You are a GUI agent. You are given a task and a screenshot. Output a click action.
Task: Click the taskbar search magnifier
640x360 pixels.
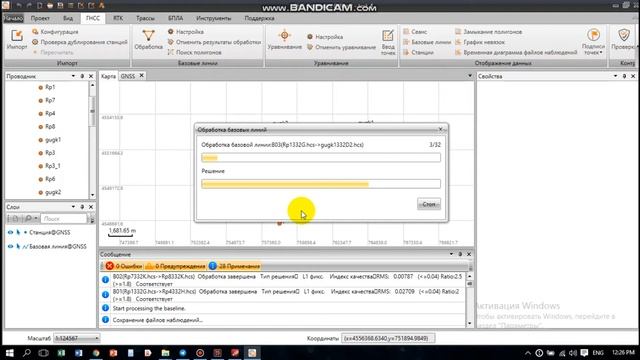[x=27, y=353]
